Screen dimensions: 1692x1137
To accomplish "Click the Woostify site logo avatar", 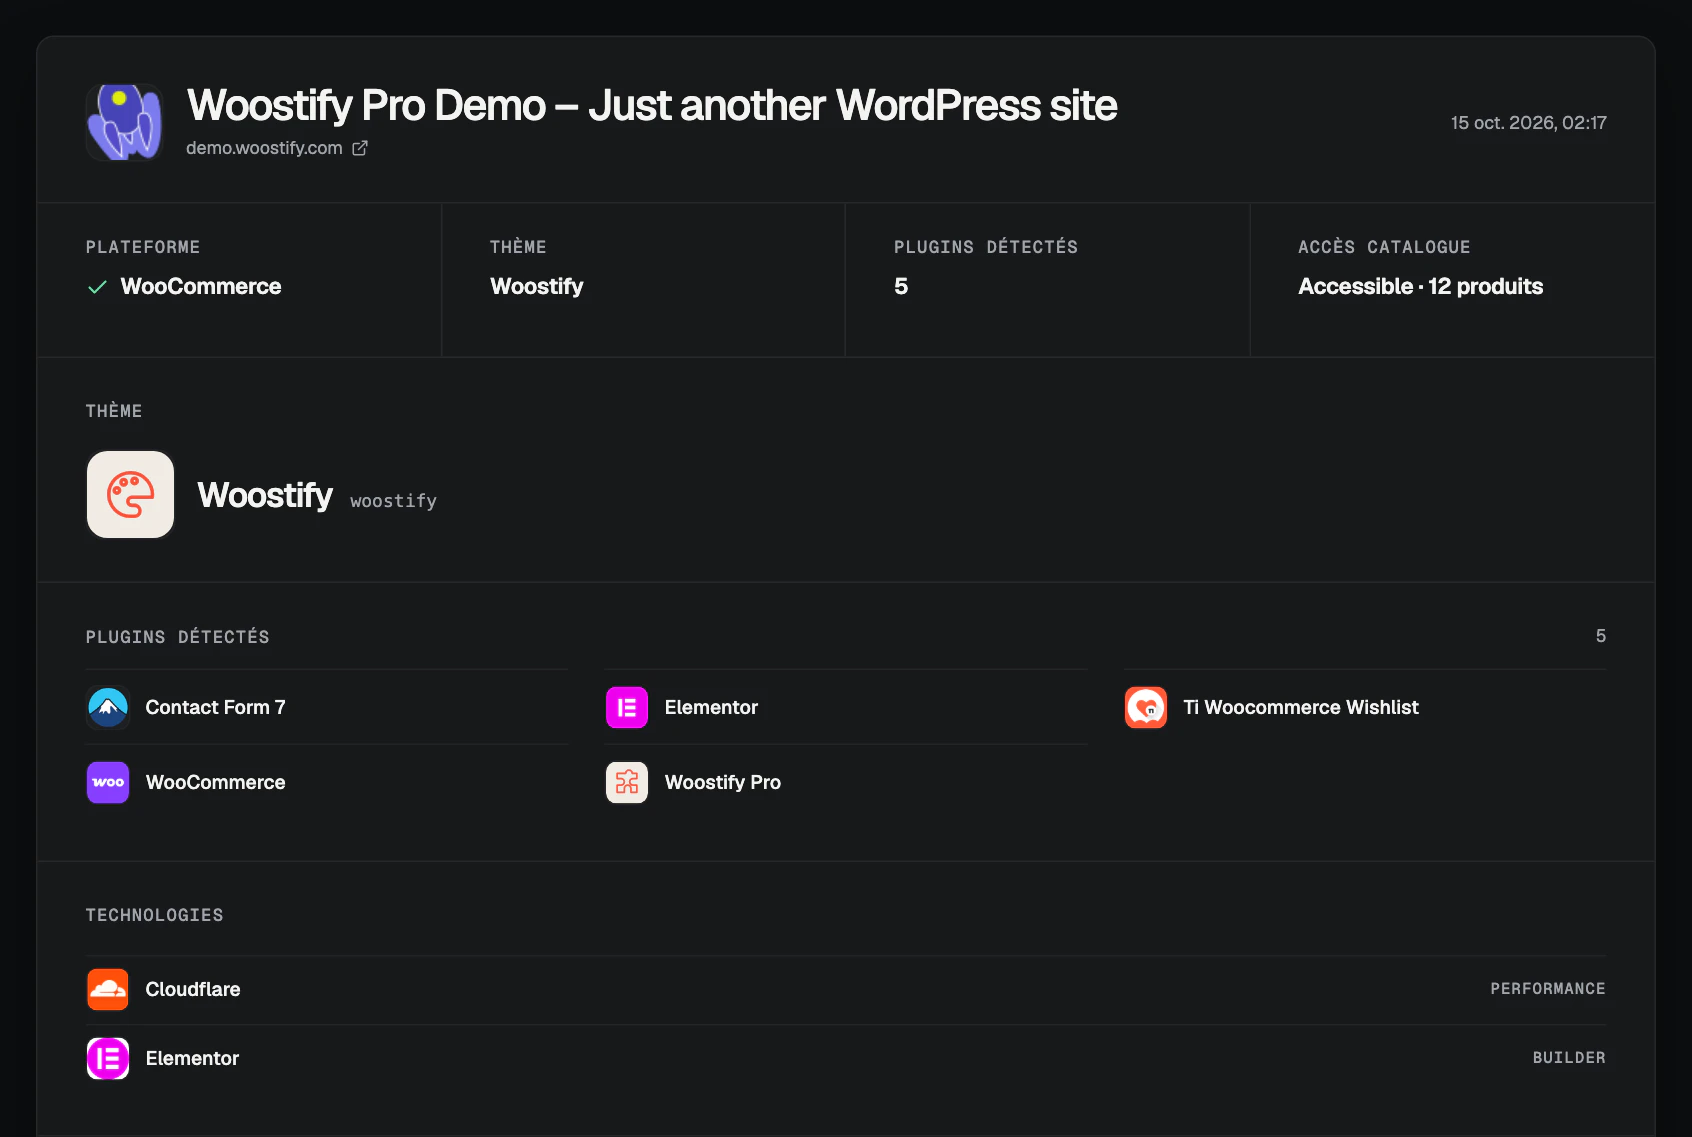I will 125,122.
